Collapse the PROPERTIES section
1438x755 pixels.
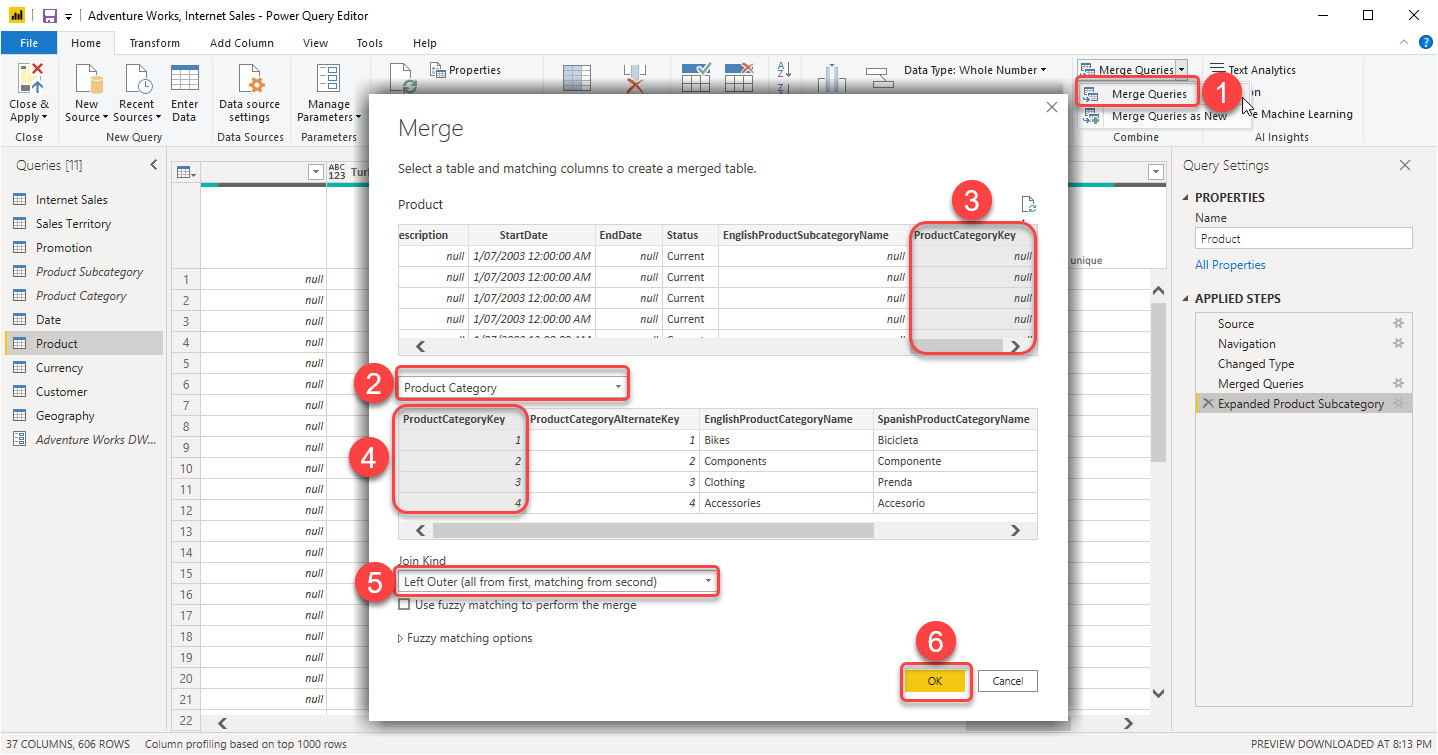[1187, 197]
